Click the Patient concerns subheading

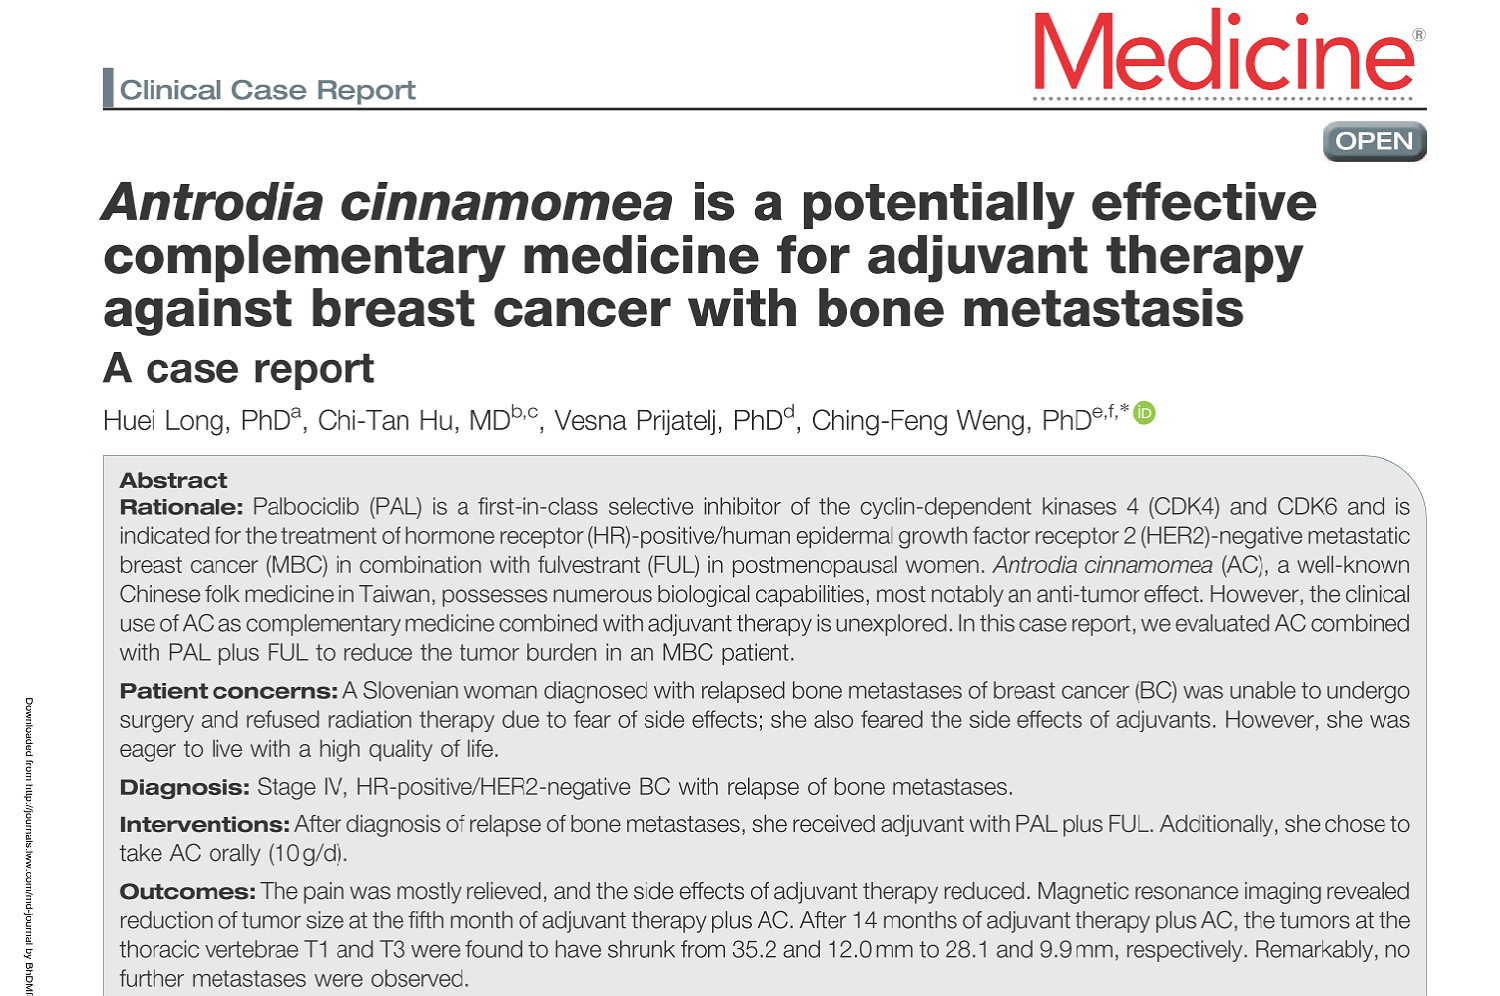228,691
